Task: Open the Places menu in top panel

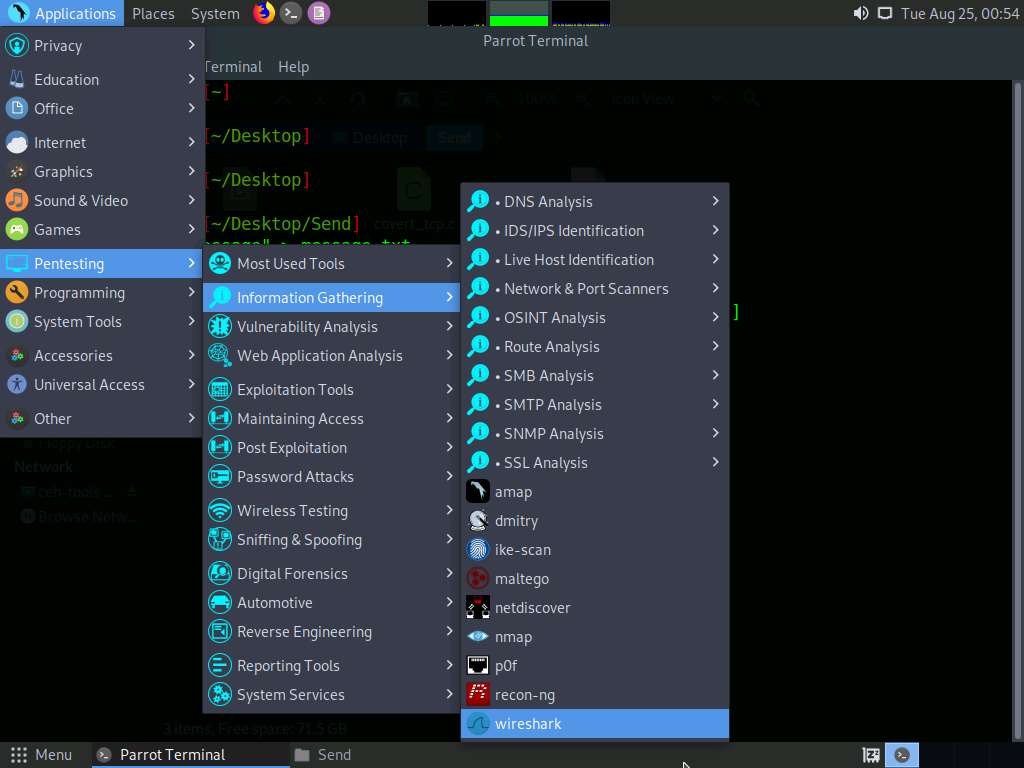Action: [x=153, y=13]
